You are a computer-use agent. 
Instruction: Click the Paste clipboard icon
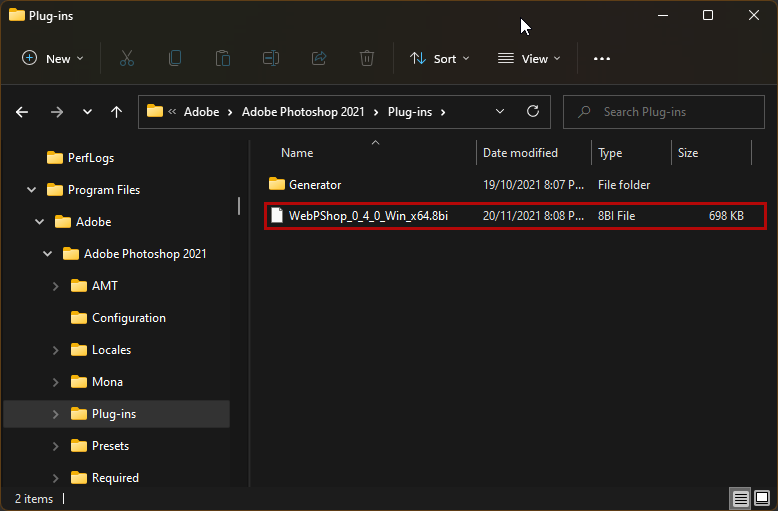[223, 59]
